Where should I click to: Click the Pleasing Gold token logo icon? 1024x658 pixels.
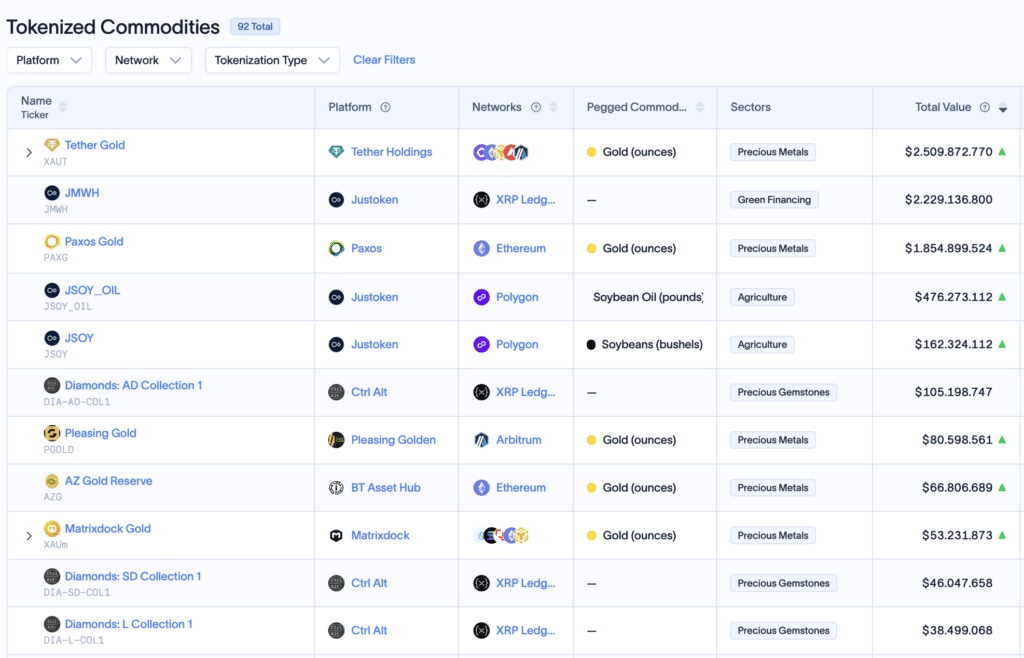pos(52,433)
